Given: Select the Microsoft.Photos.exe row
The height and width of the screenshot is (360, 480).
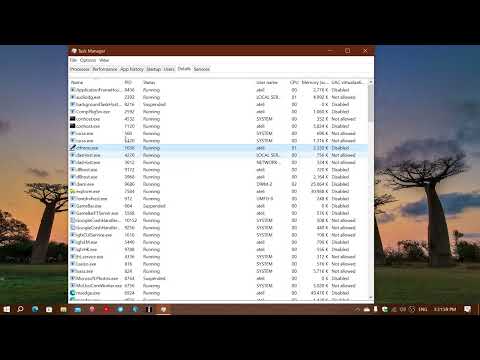Looking at the screenshot, I should (219, 278).
